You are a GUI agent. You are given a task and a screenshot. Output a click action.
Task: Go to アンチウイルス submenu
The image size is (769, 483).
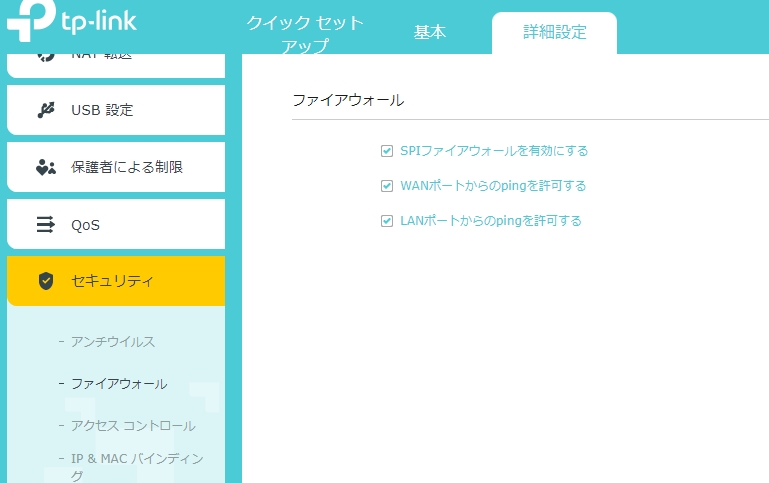click(113, 342)
